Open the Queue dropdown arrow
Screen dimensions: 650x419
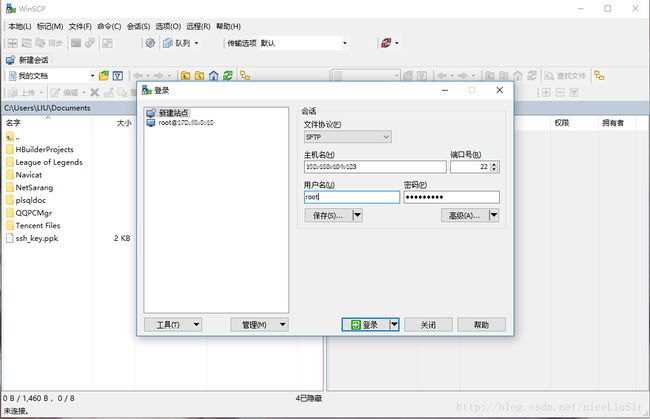[x=196, y=43]
